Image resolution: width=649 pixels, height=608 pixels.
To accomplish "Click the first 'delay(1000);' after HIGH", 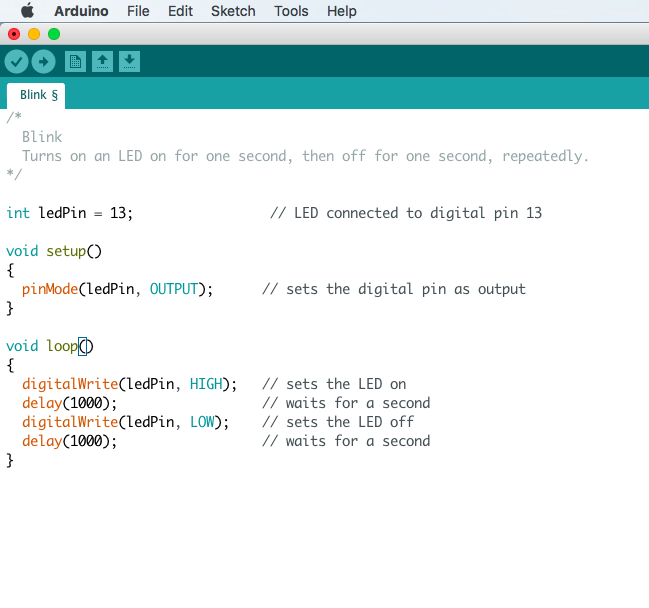I will pos(70,403).
